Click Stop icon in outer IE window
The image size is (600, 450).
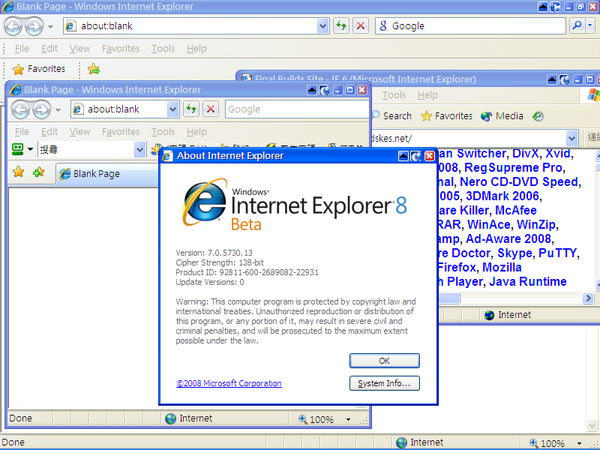360,26
